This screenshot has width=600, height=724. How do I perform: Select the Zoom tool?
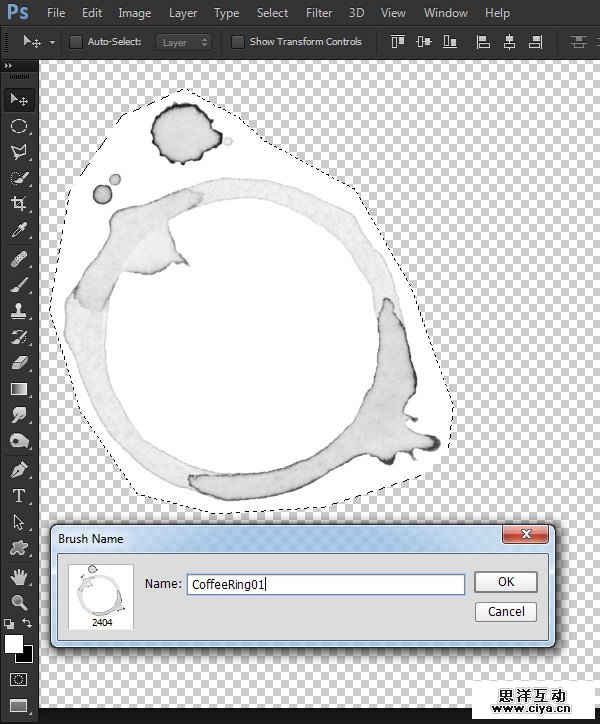pos(19,602)
